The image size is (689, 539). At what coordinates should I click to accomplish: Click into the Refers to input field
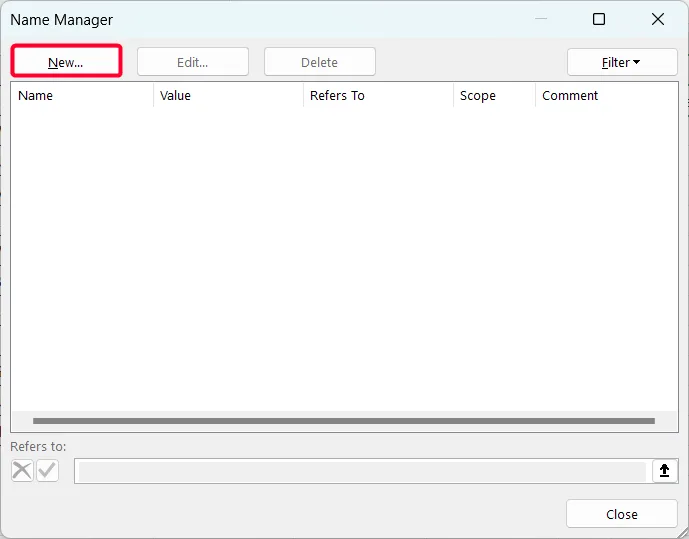tap(363, 471)
